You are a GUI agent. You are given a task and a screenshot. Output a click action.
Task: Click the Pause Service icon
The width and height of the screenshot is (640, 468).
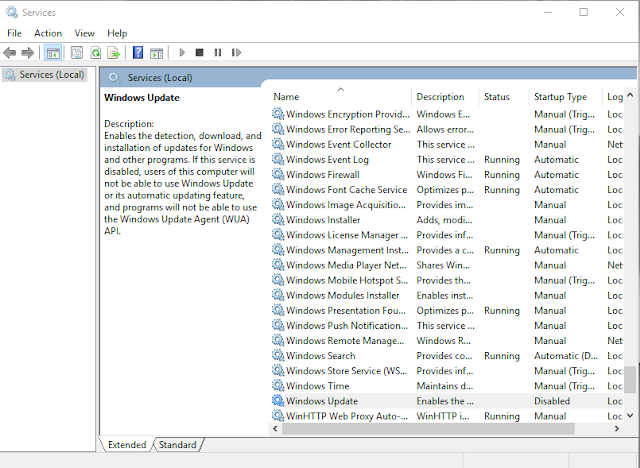coord(218,53)
